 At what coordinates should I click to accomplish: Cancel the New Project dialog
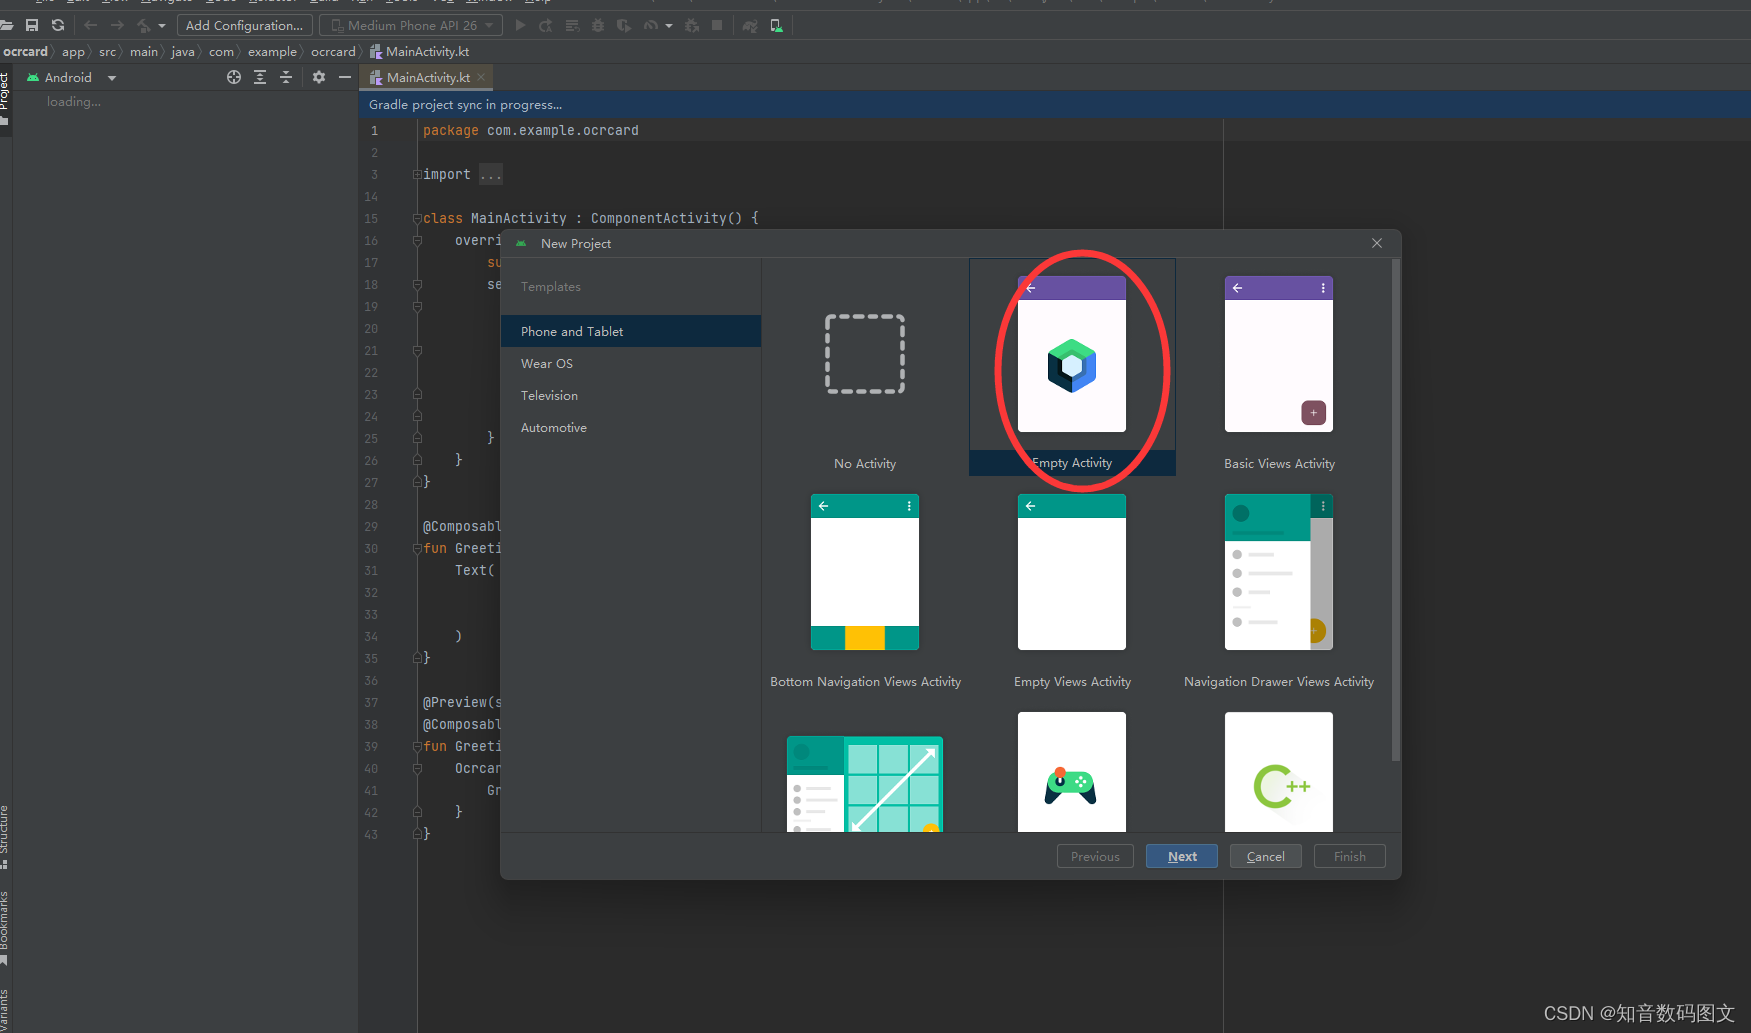(x=1265, y=856)
